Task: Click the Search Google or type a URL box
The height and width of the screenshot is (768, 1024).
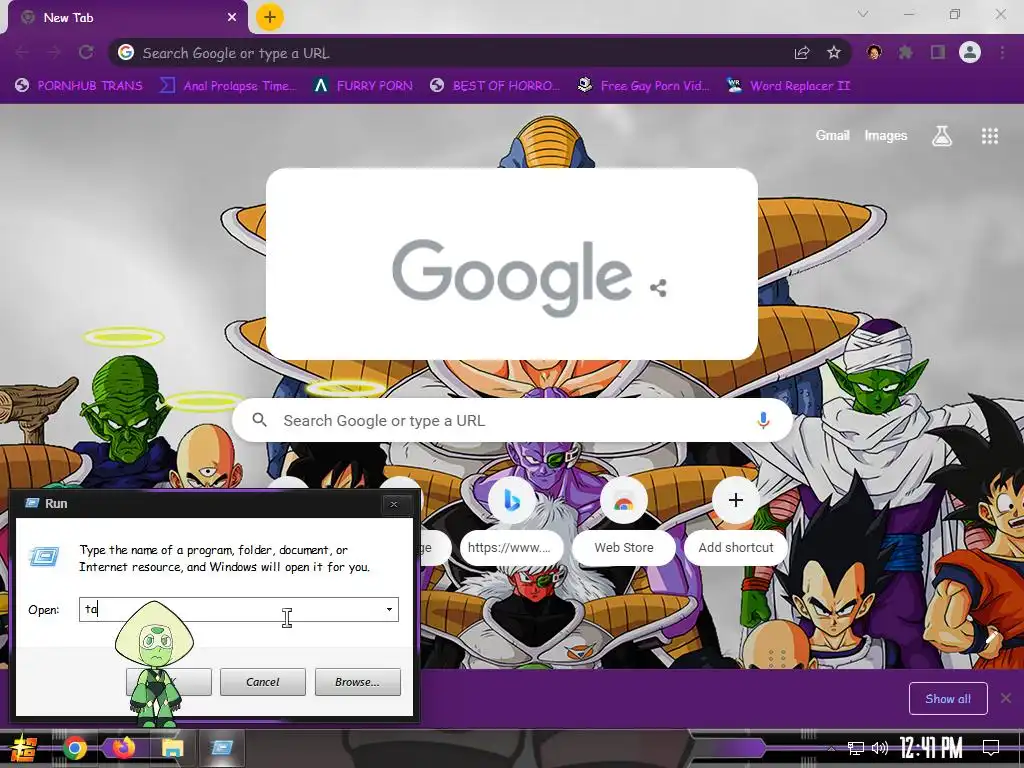Action: (513, 421)
